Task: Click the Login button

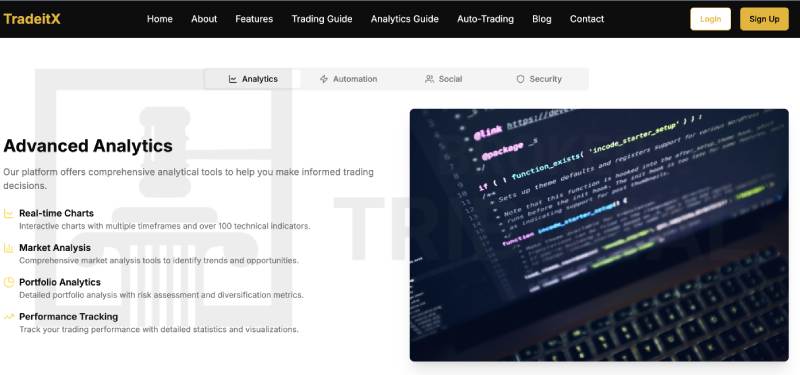Action: [710, 19]
